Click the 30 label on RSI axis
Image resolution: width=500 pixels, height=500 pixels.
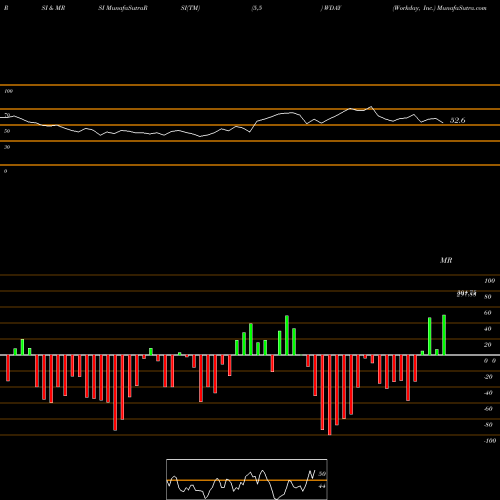tap(7, 147)
